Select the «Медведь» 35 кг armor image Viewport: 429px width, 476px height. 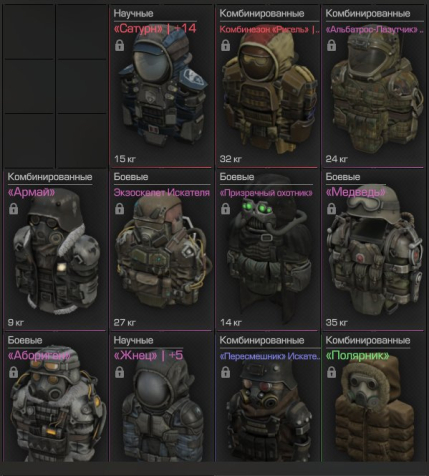(x=373, y=253)
